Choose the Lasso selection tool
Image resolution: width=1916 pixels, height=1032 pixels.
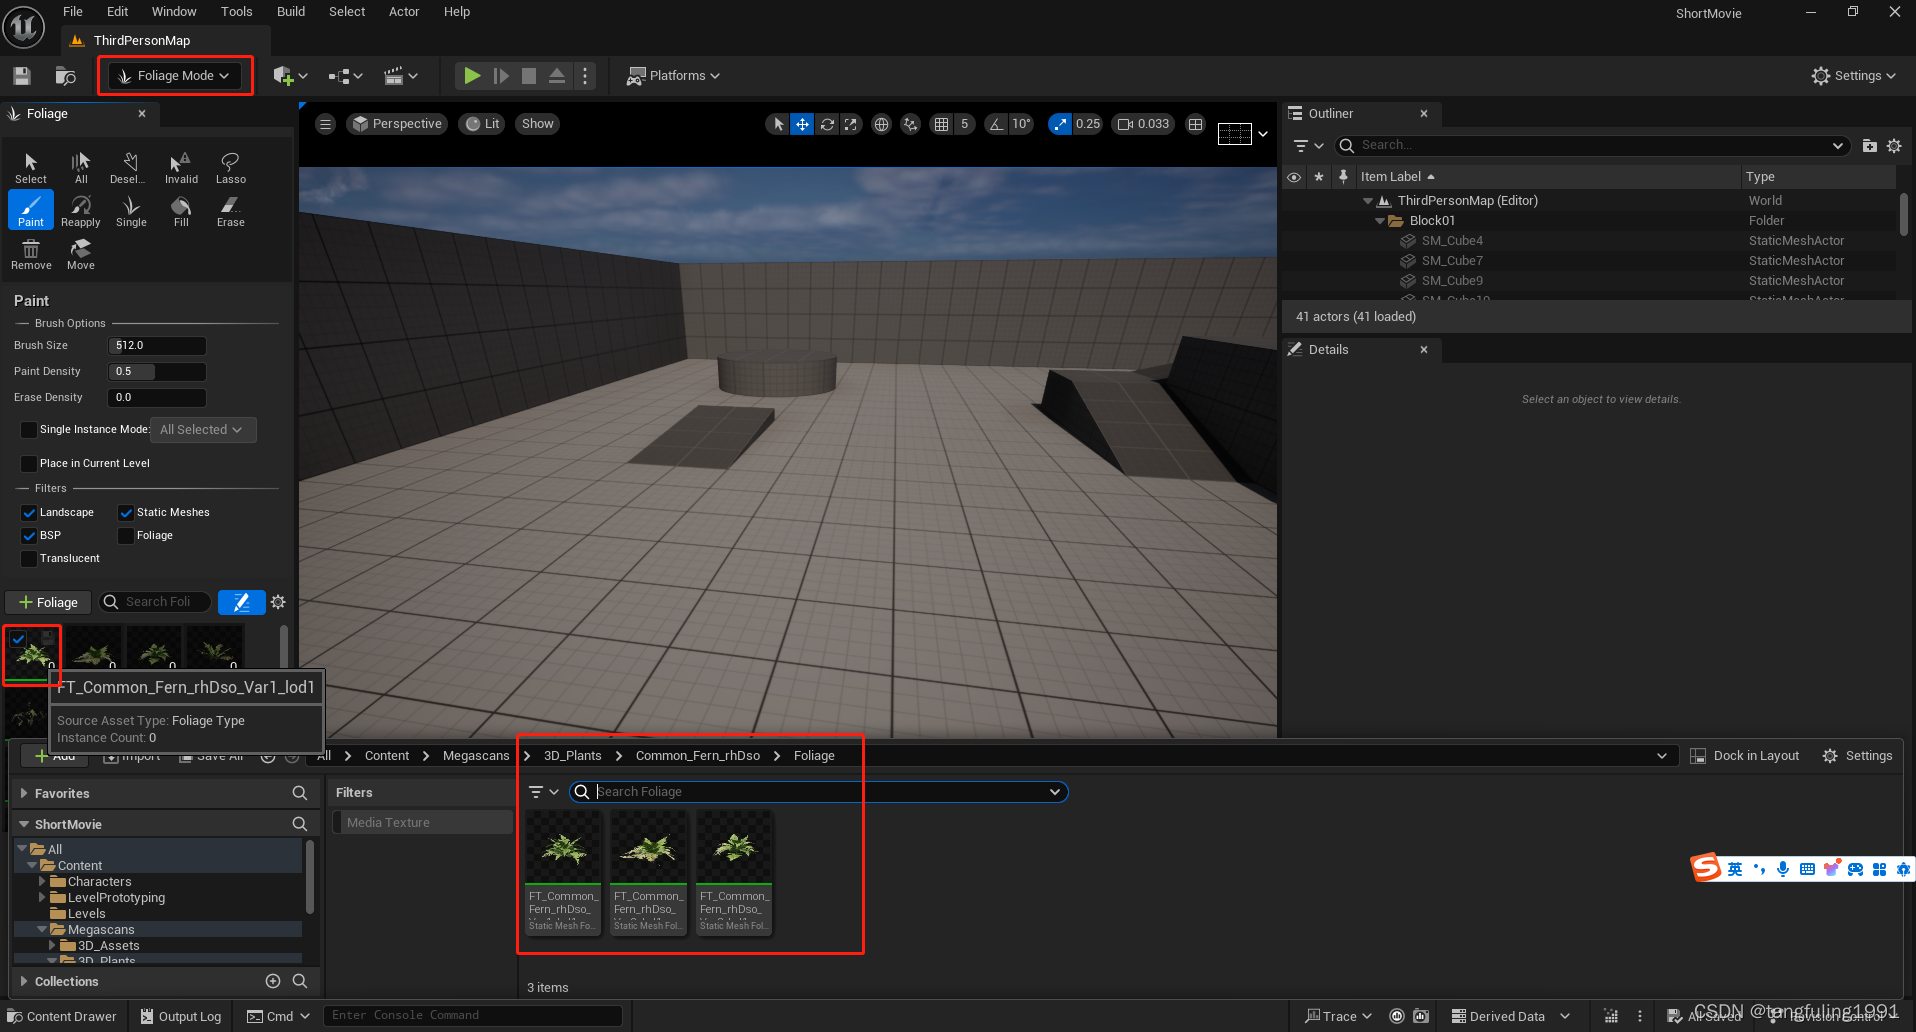pyautogui.click(x=231, y=167)
